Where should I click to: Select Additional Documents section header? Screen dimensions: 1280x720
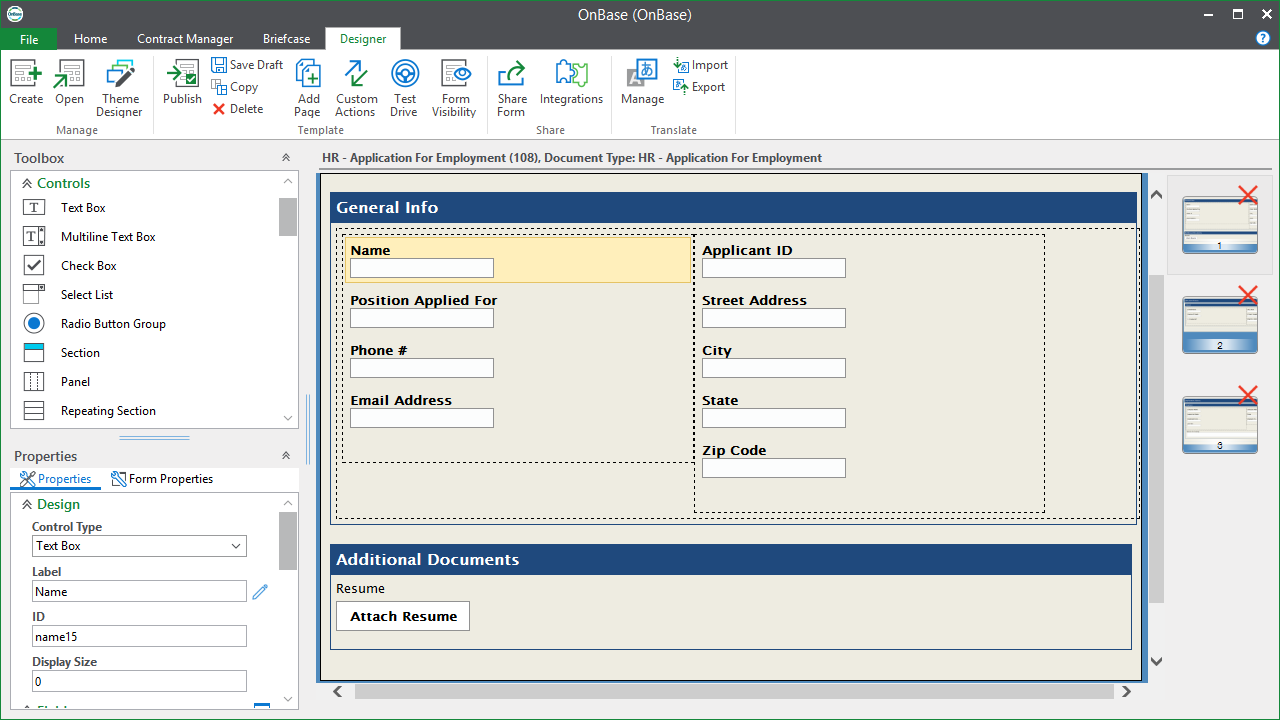pyautogui.click(x=731, y=559)
